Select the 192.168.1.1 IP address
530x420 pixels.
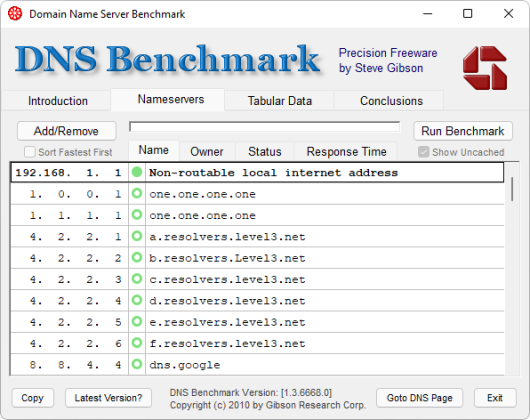click(x=68, y=173)
